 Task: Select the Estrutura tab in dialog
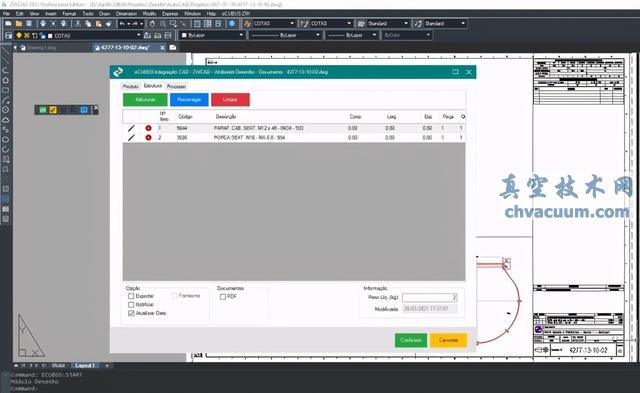(x=153, y=86)
